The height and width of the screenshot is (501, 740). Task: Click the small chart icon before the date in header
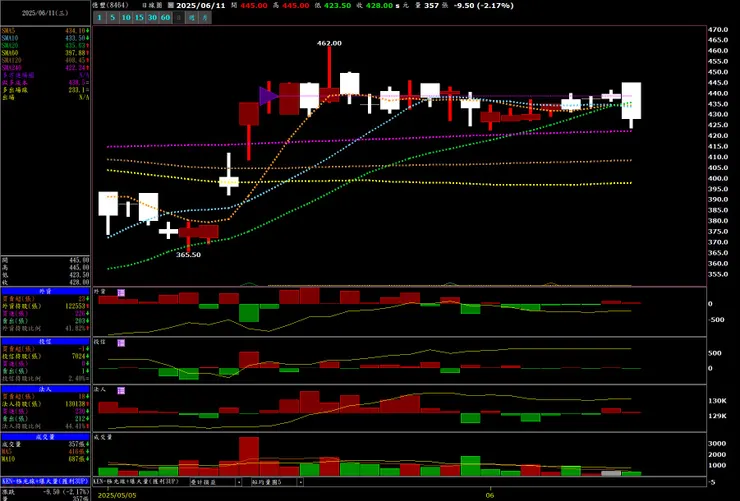[171, 5]
